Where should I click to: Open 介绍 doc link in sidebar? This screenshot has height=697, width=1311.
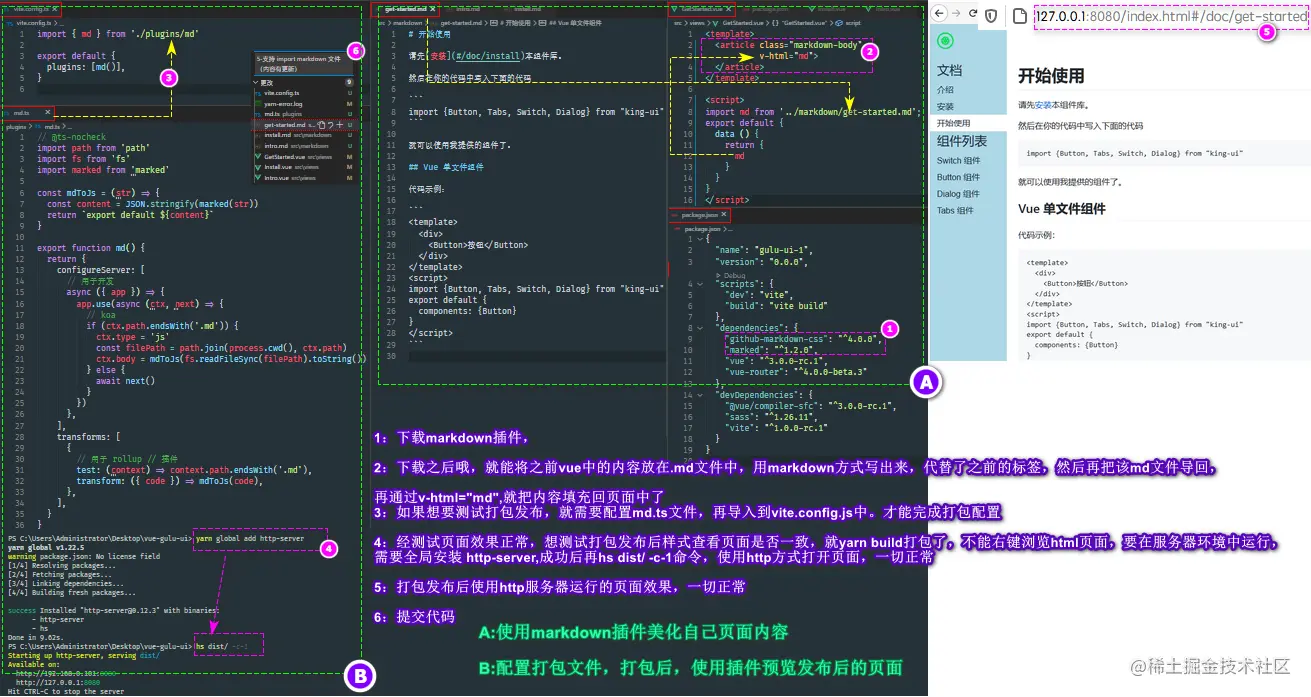[945, 90]
